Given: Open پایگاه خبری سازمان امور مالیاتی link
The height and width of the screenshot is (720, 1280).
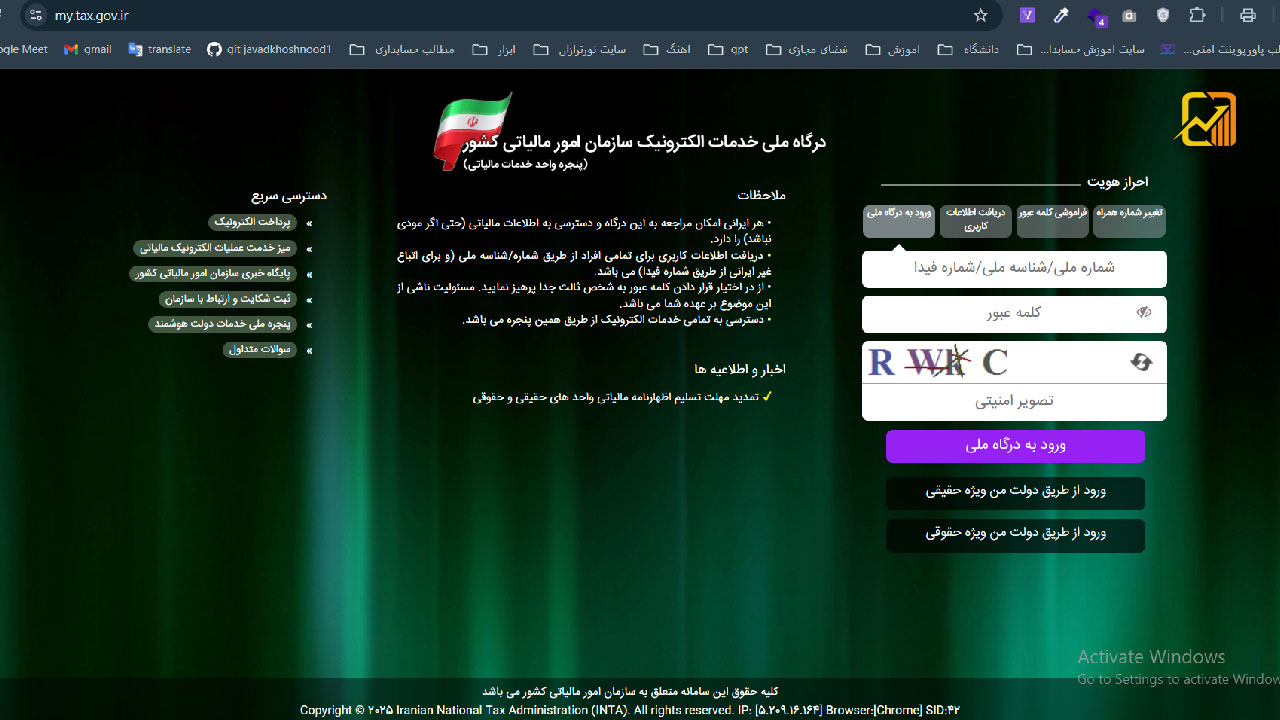Looking at the screenshot, I should click(213, 273).
